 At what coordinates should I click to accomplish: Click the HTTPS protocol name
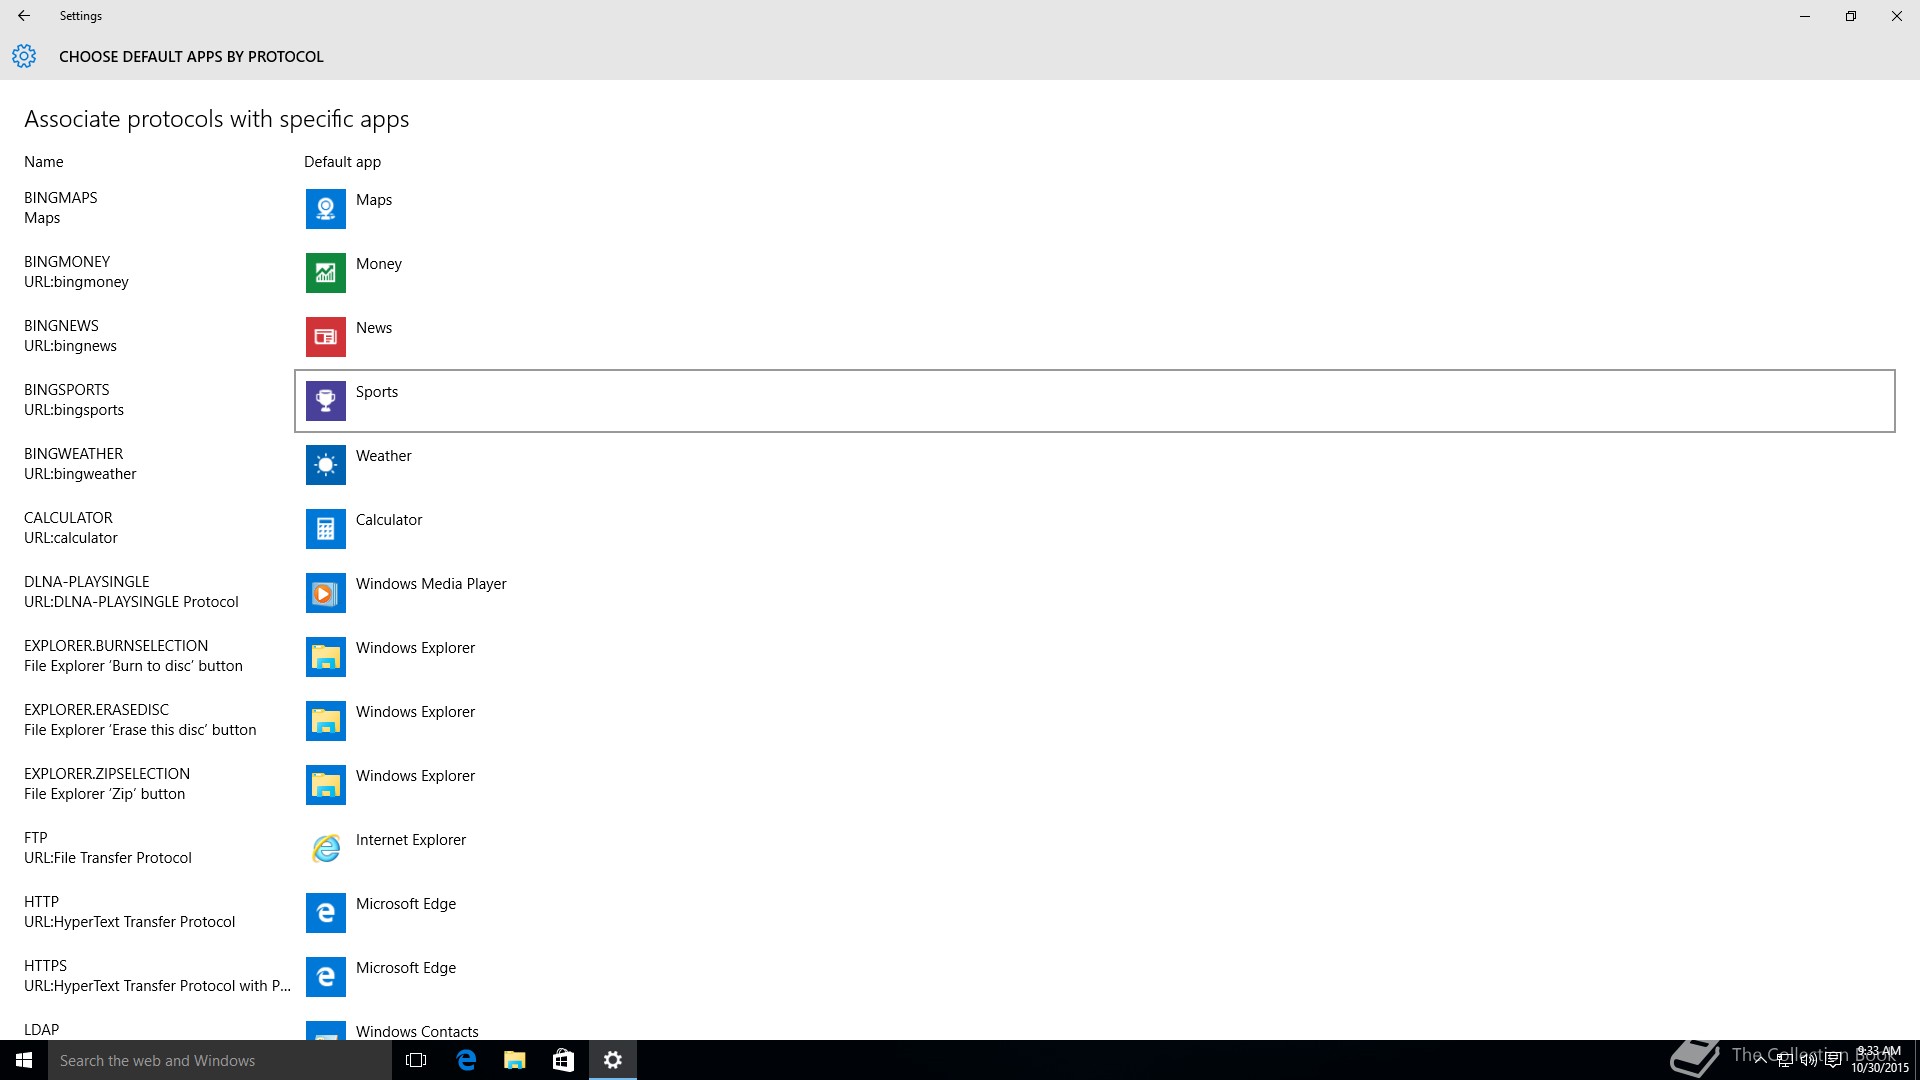46,966
